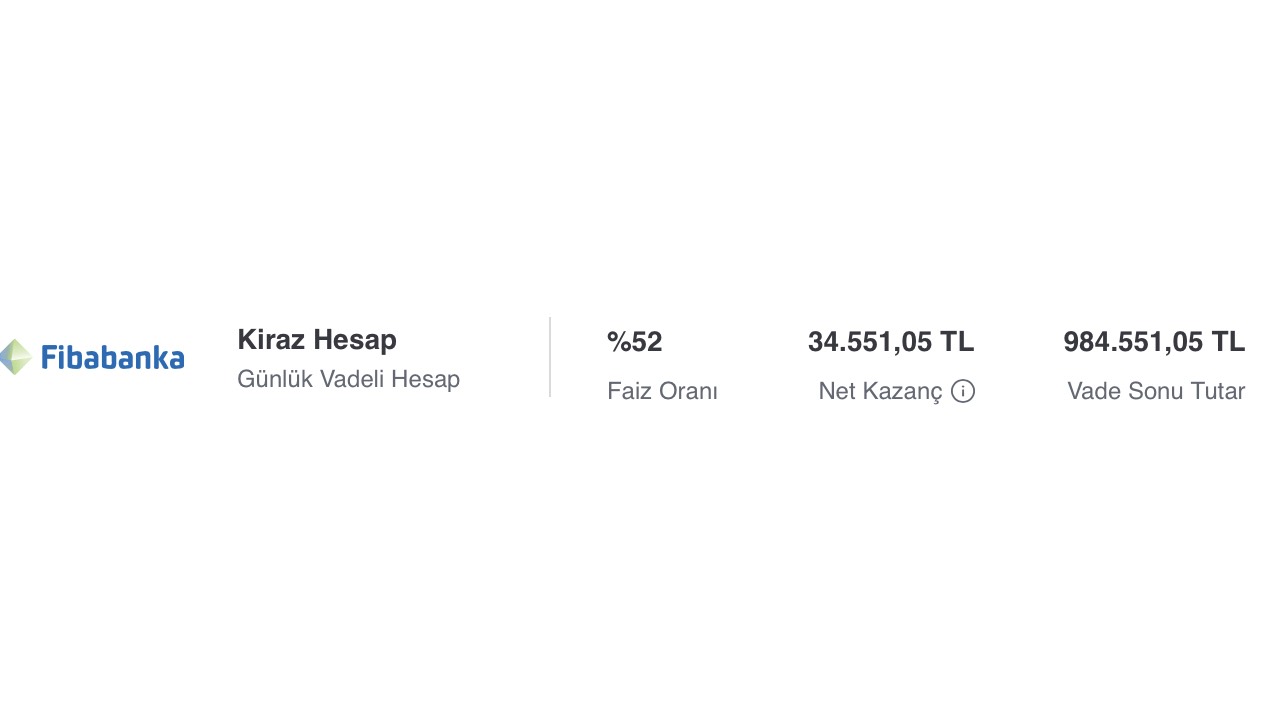Click the 984.551,05 TL maturity amount

click(1154, 342)
